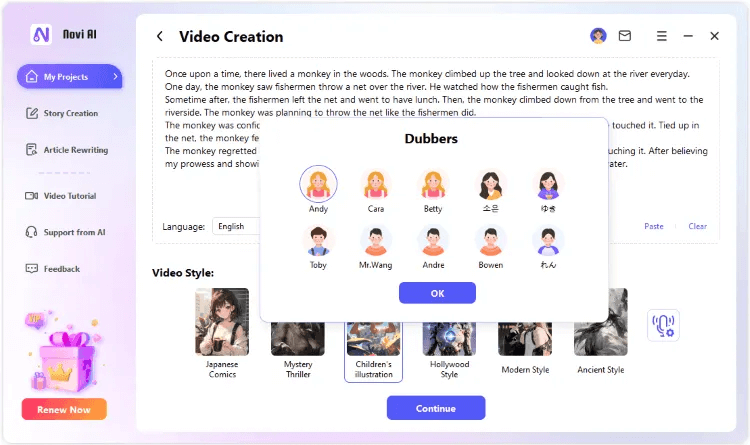Viewport: 750px width, 445px height.
Task: Go to Article Rewriting section
Action: point(75,150)
